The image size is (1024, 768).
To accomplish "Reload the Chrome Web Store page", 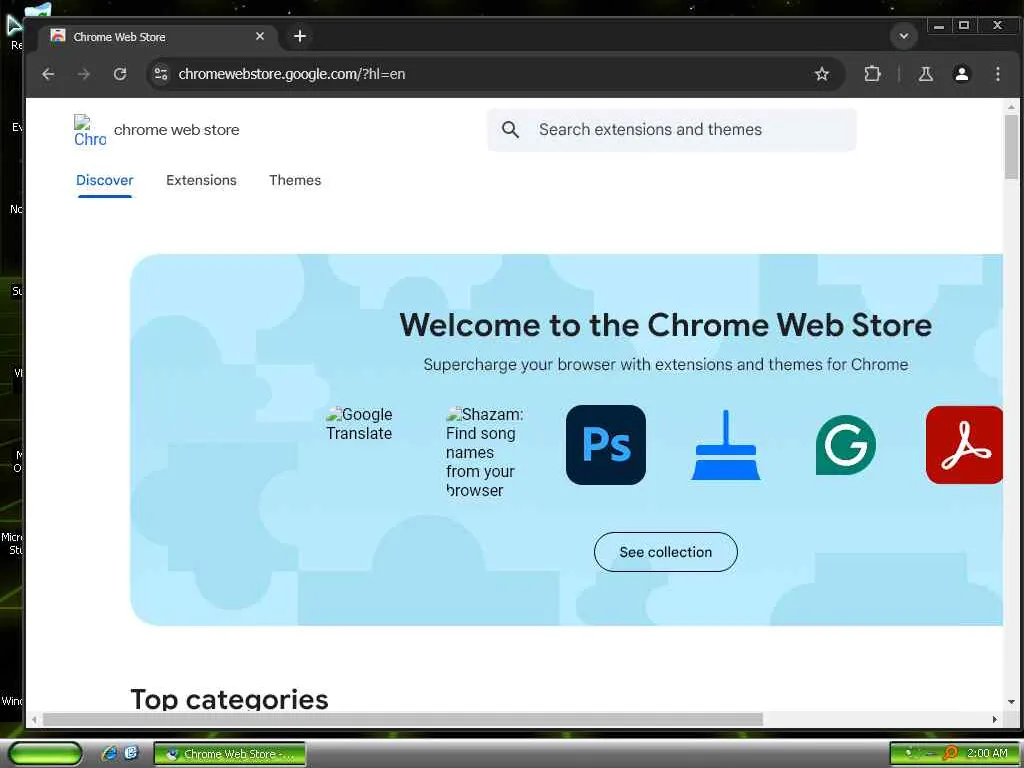I will click(120, 74).
